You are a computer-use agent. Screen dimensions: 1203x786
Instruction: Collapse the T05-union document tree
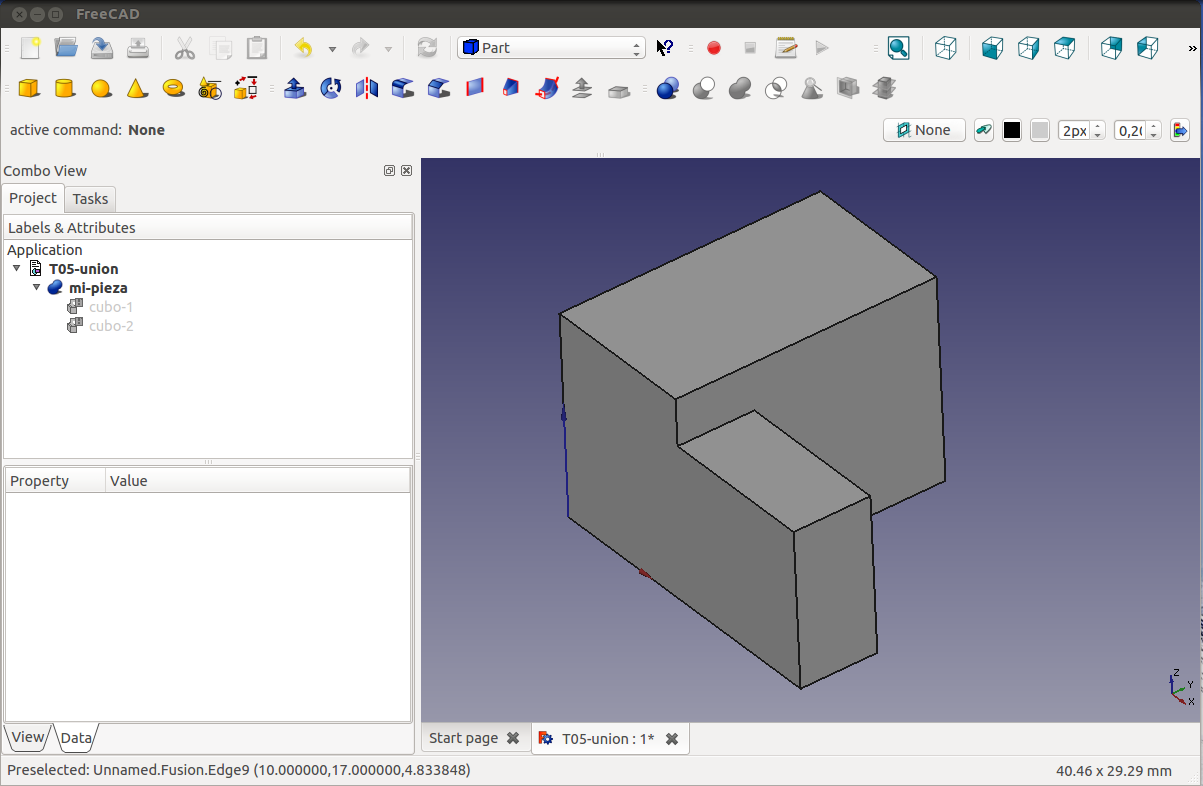(17, 269)
